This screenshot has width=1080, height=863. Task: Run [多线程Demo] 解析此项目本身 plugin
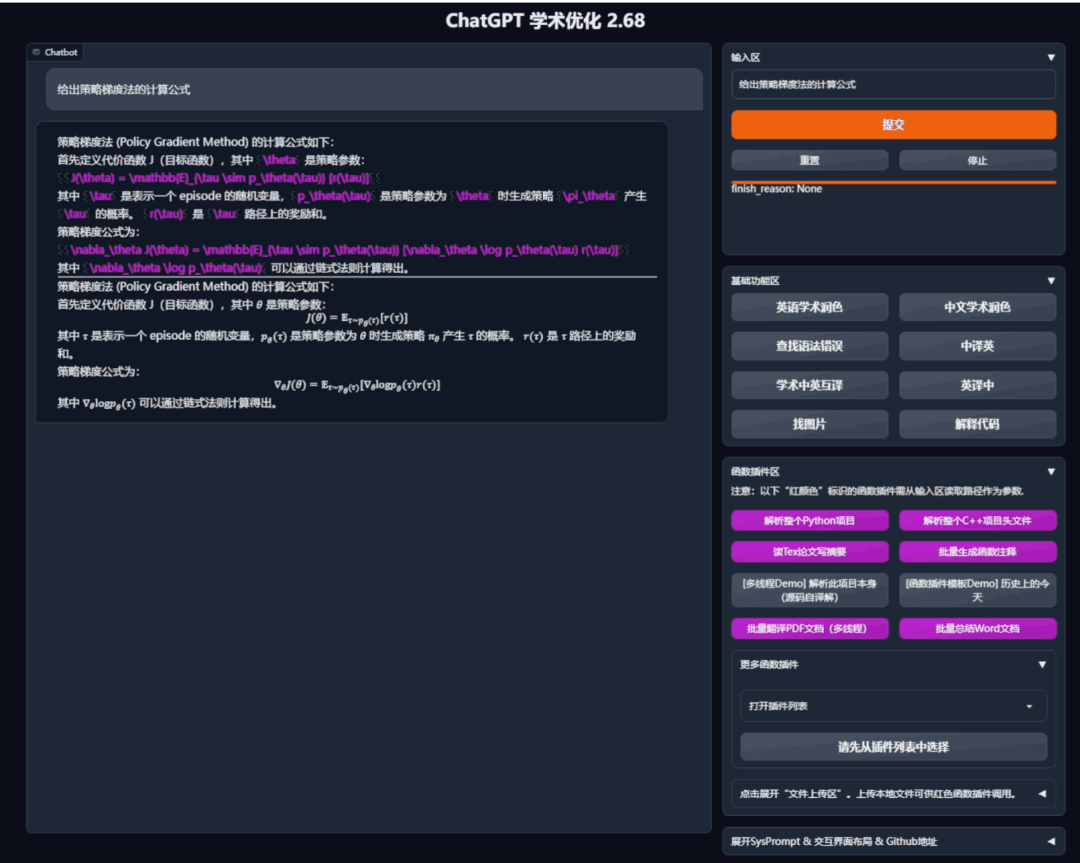809,590
